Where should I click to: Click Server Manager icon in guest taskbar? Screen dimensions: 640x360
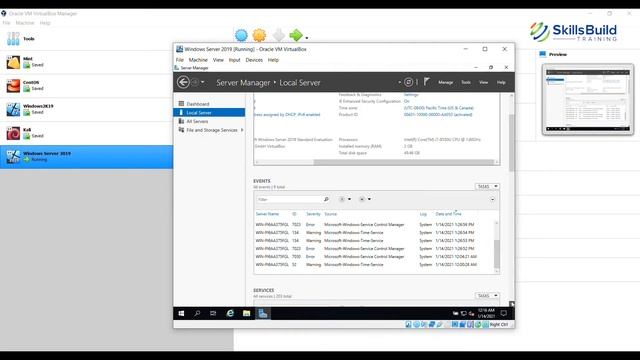(263, 313)
